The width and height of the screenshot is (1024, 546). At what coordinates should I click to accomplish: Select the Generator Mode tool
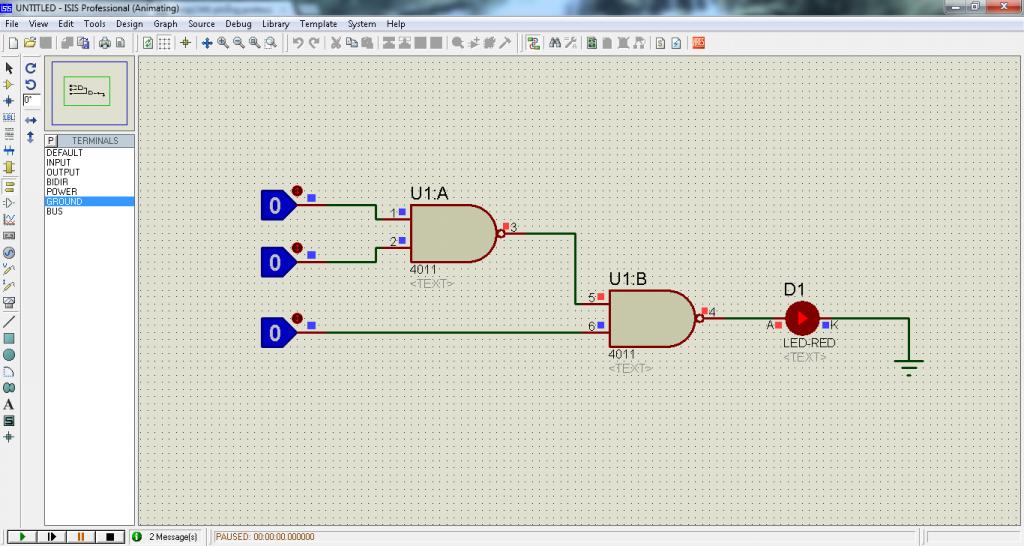8,253
